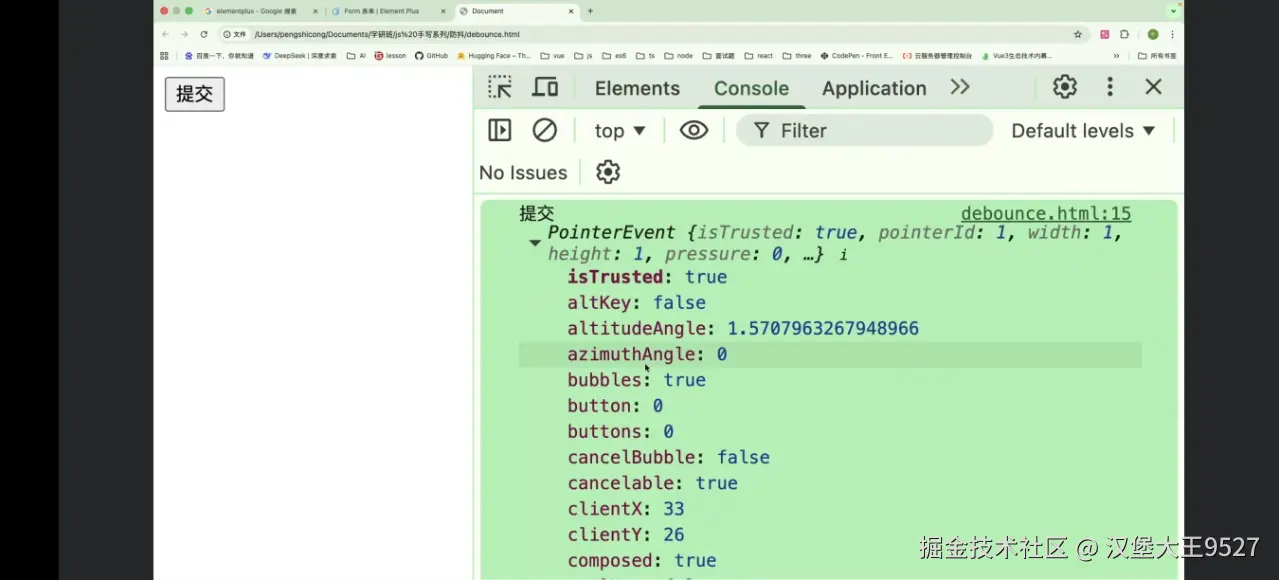Switch to the Console tab
Viewport: 1279px width, 580px height.
751,88
